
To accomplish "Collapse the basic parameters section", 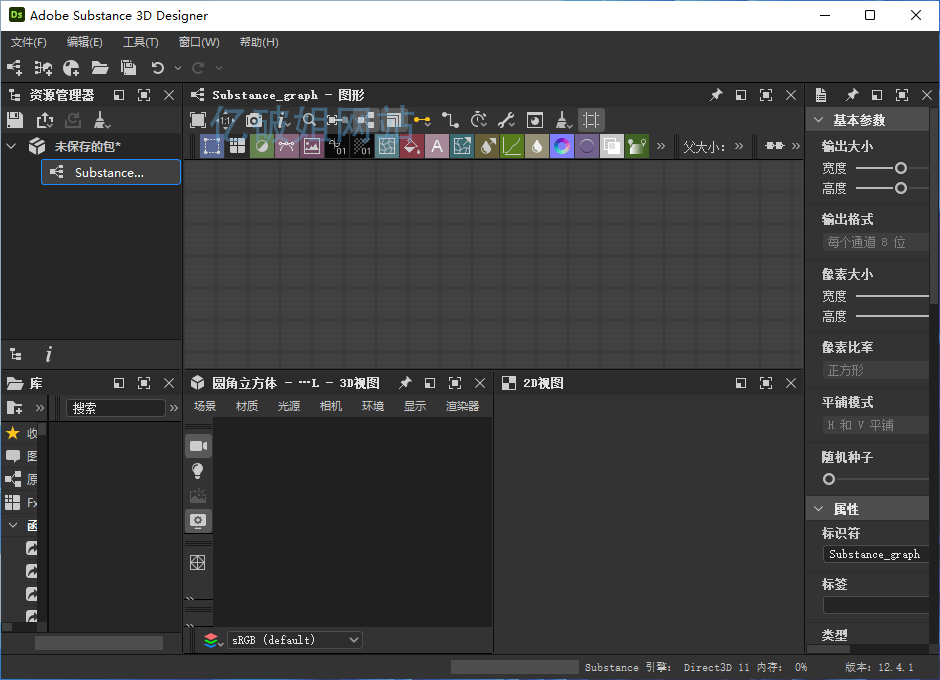I will point(818,120).
